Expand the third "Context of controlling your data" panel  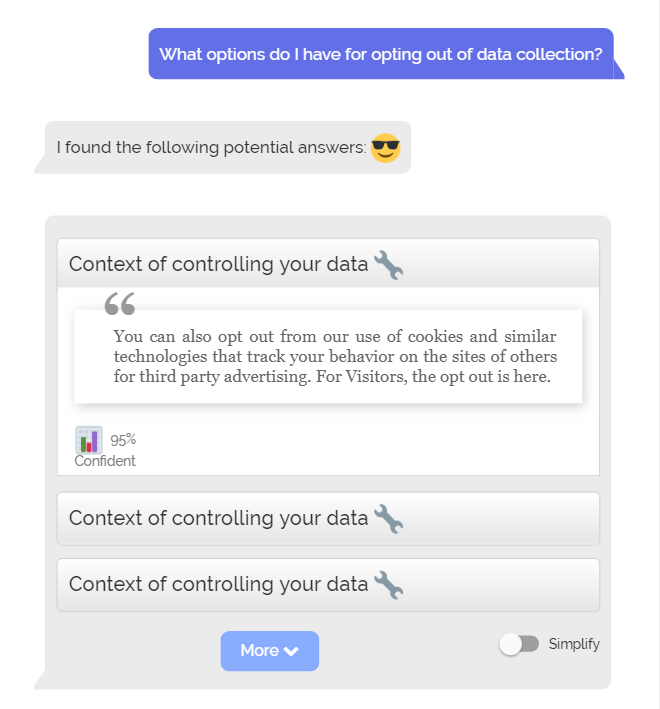[x=220, y=585]
